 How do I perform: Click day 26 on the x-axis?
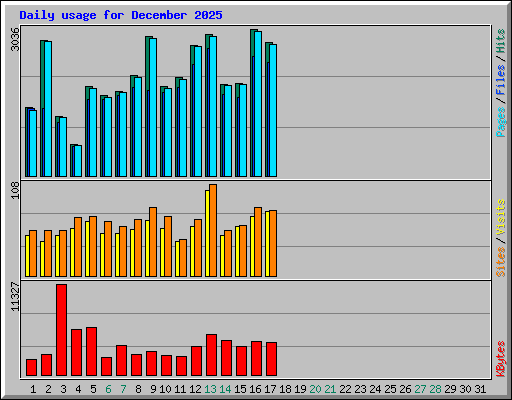tap(405, 389)
